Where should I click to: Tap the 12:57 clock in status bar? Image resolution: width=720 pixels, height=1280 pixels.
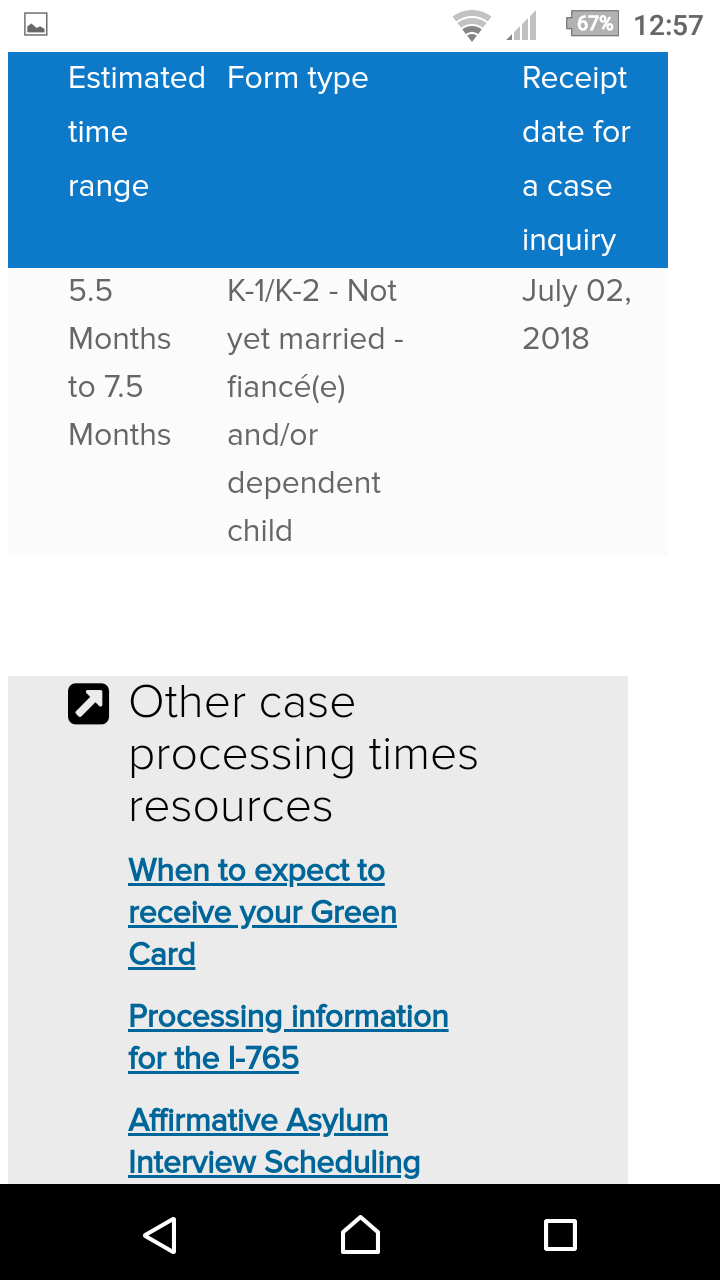point(668,25)
